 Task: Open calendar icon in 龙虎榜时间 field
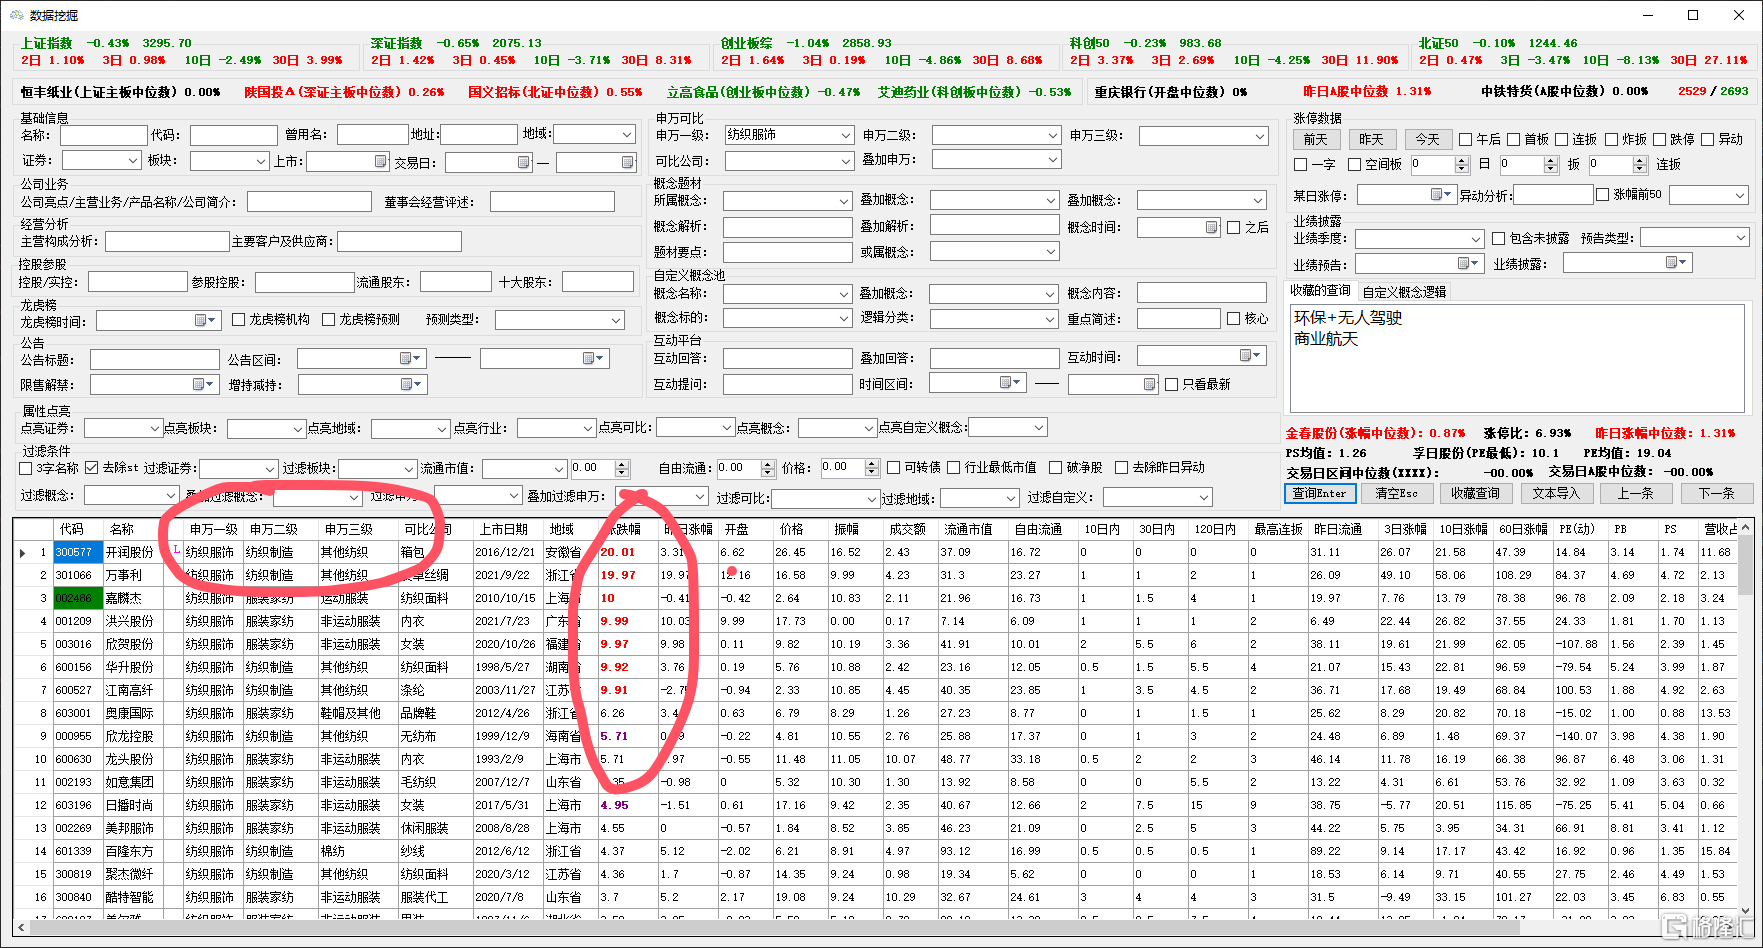point(206,320)
